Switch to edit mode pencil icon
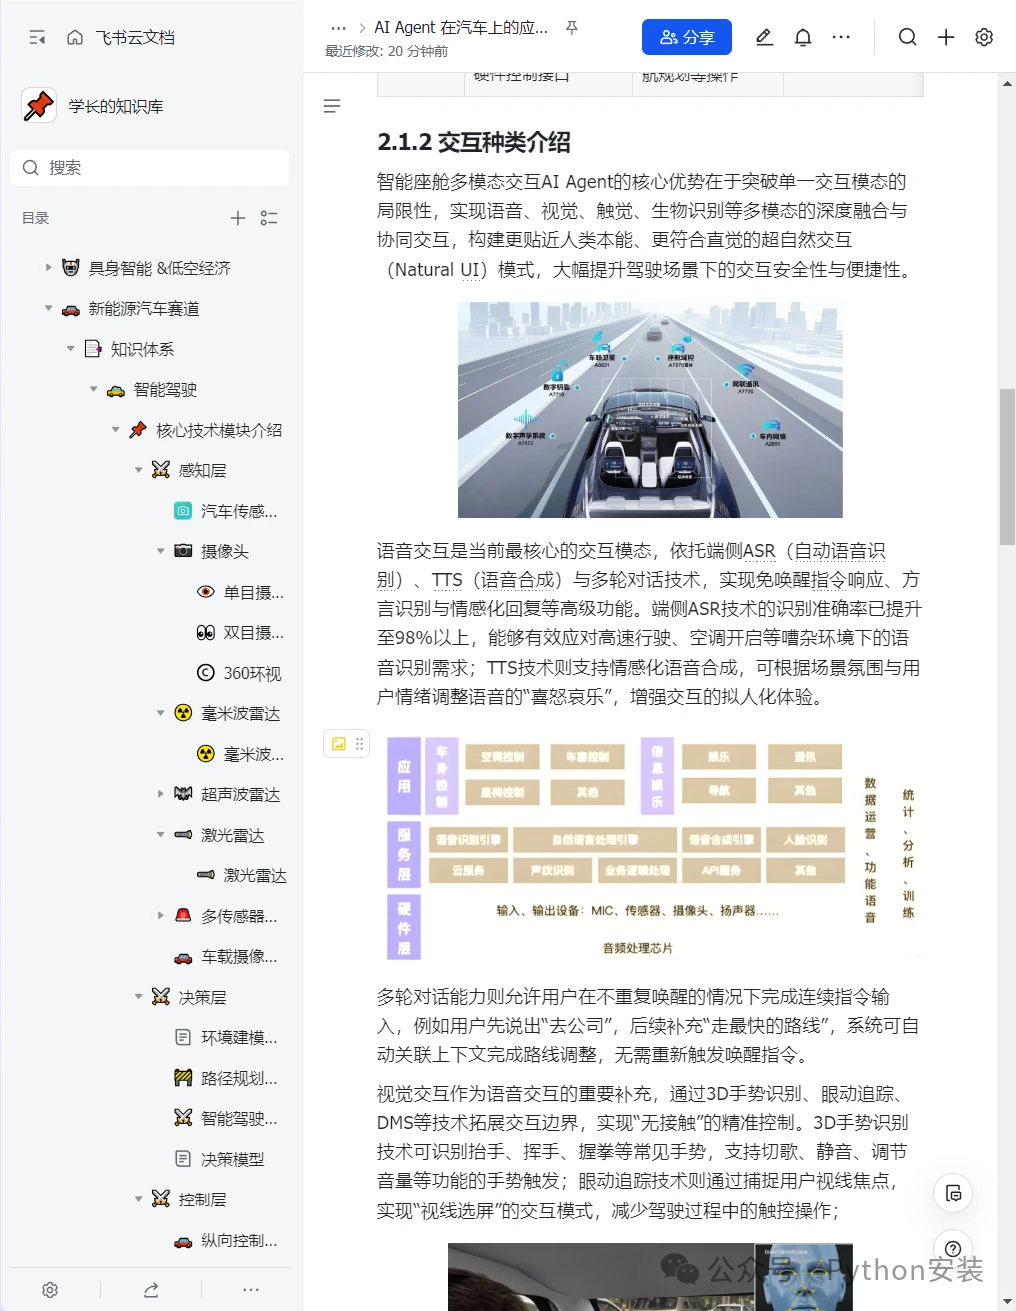The width and height of the screenshot is (1016, 1311). click(764, 37)
